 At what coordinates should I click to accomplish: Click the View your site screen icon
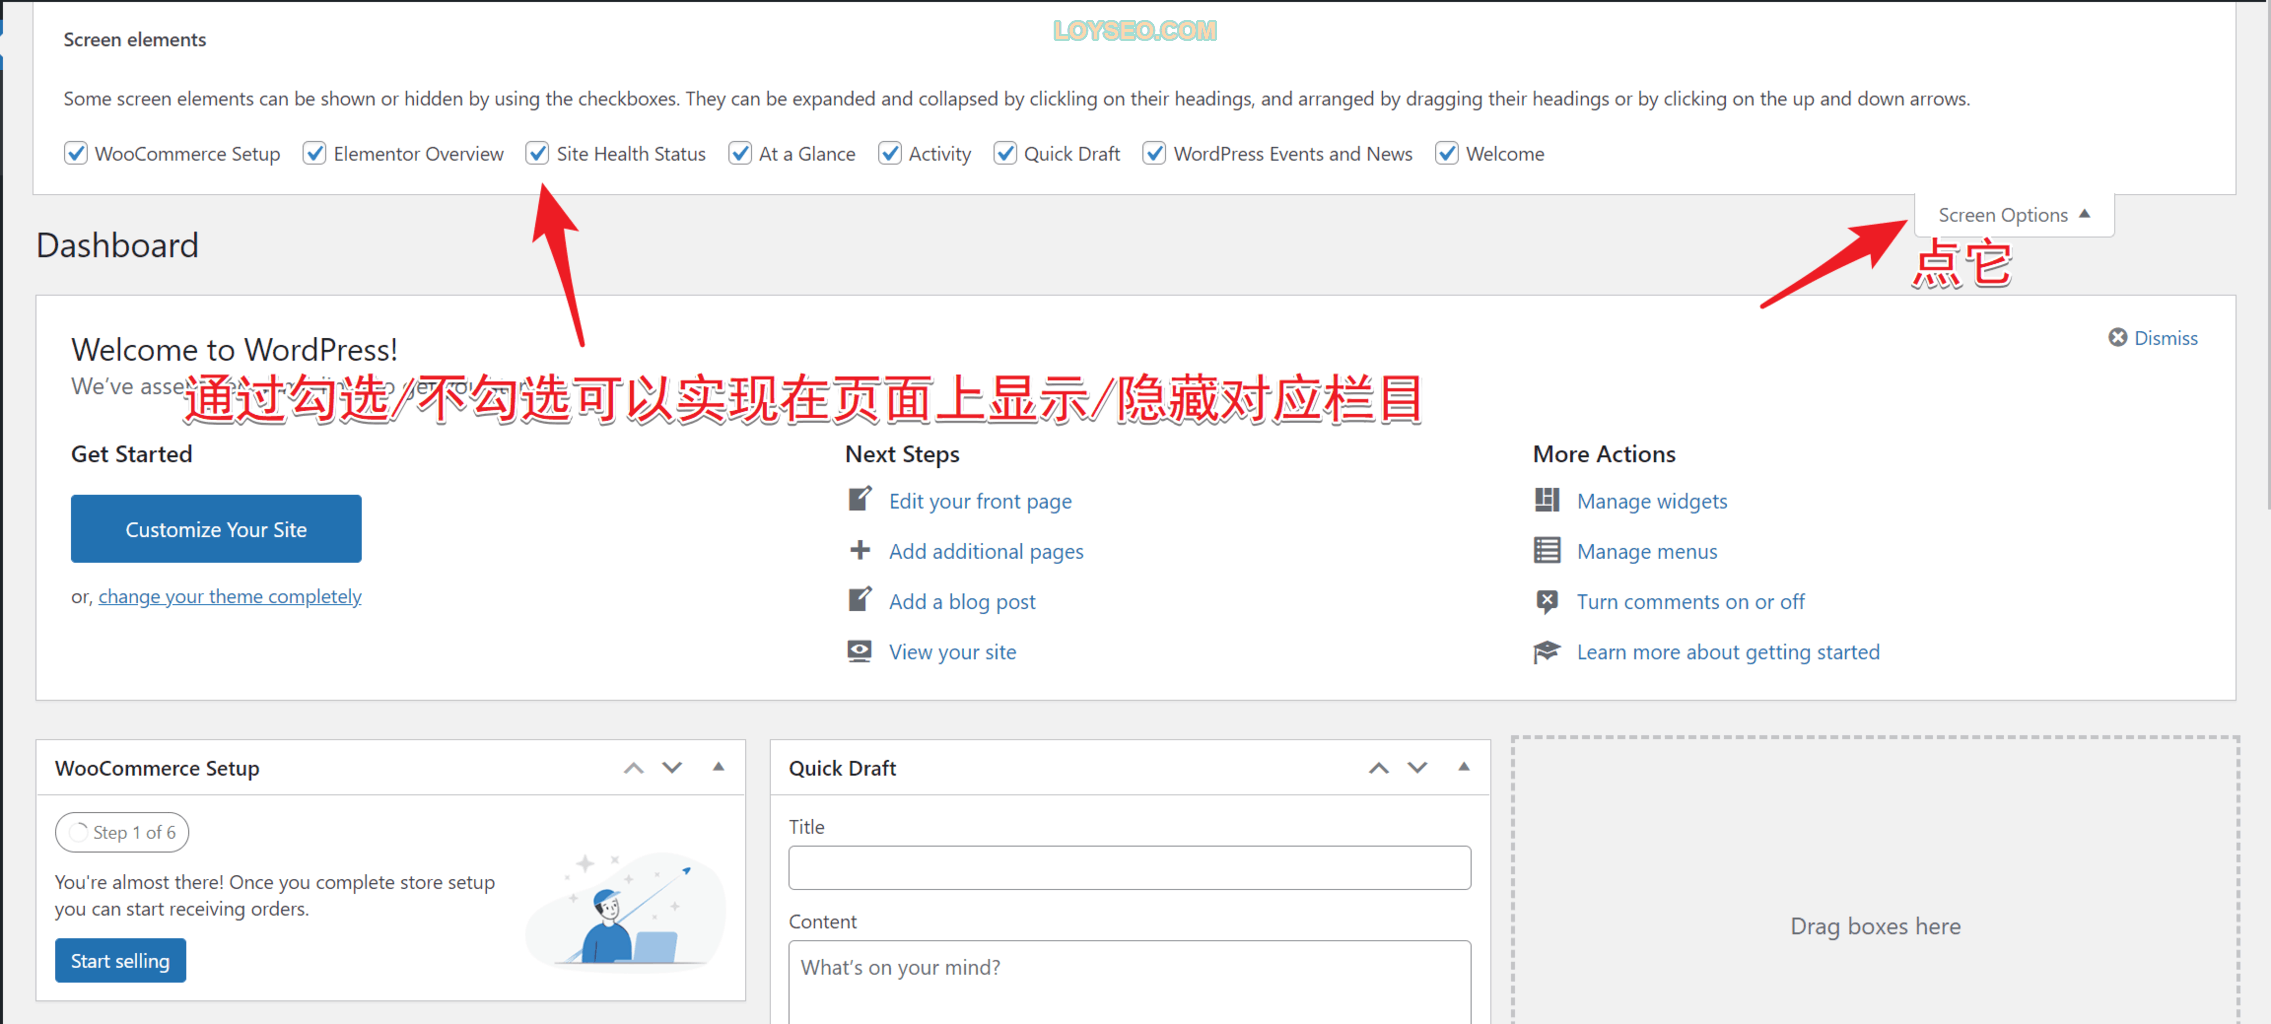(x=860, y=651)
